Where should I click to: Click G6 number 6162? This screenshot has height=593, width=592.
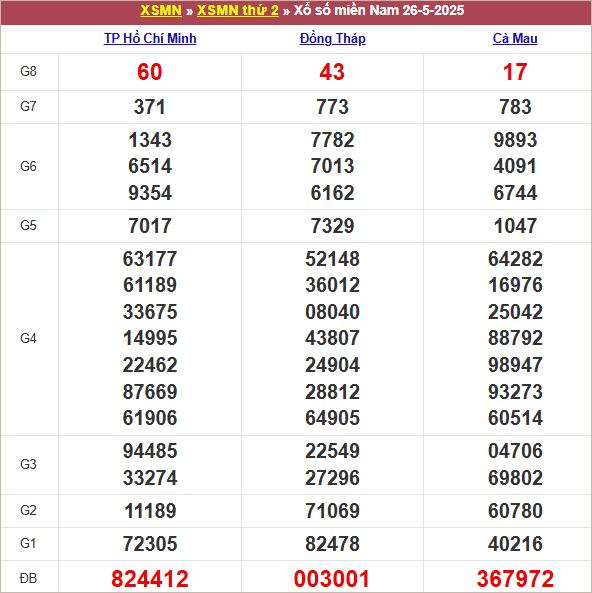click(332, 193)
